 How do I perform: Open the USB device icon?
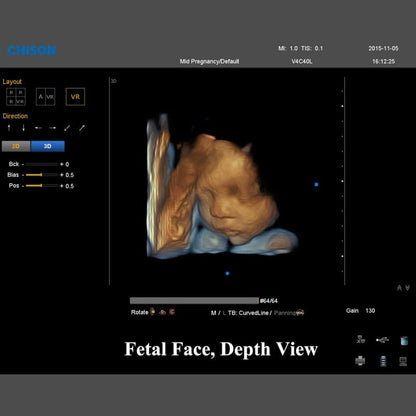382,340
